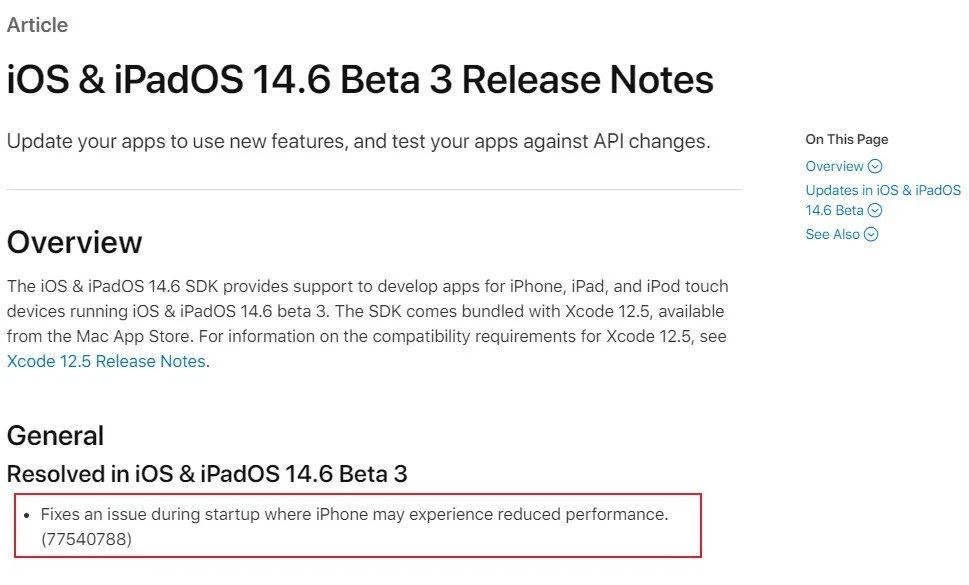The width and height of the screenshot is (969, 585).
Task: Click the chevron icon after "14.6 Beta"
Action: click(875, 211)
